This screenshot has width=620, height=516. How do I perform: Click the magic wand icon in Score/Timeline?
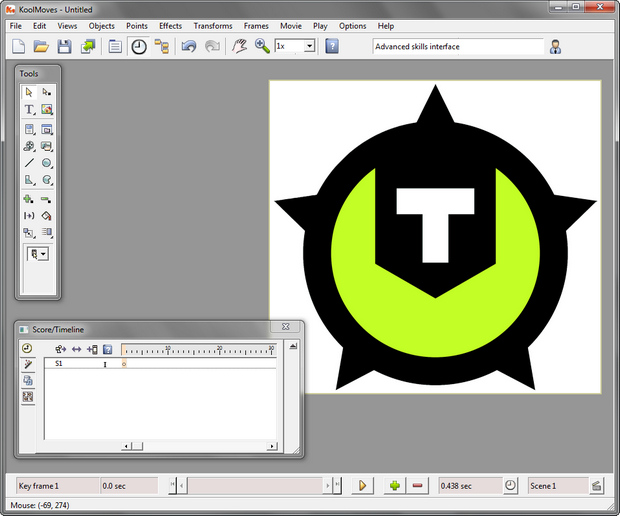click(27, 365)
